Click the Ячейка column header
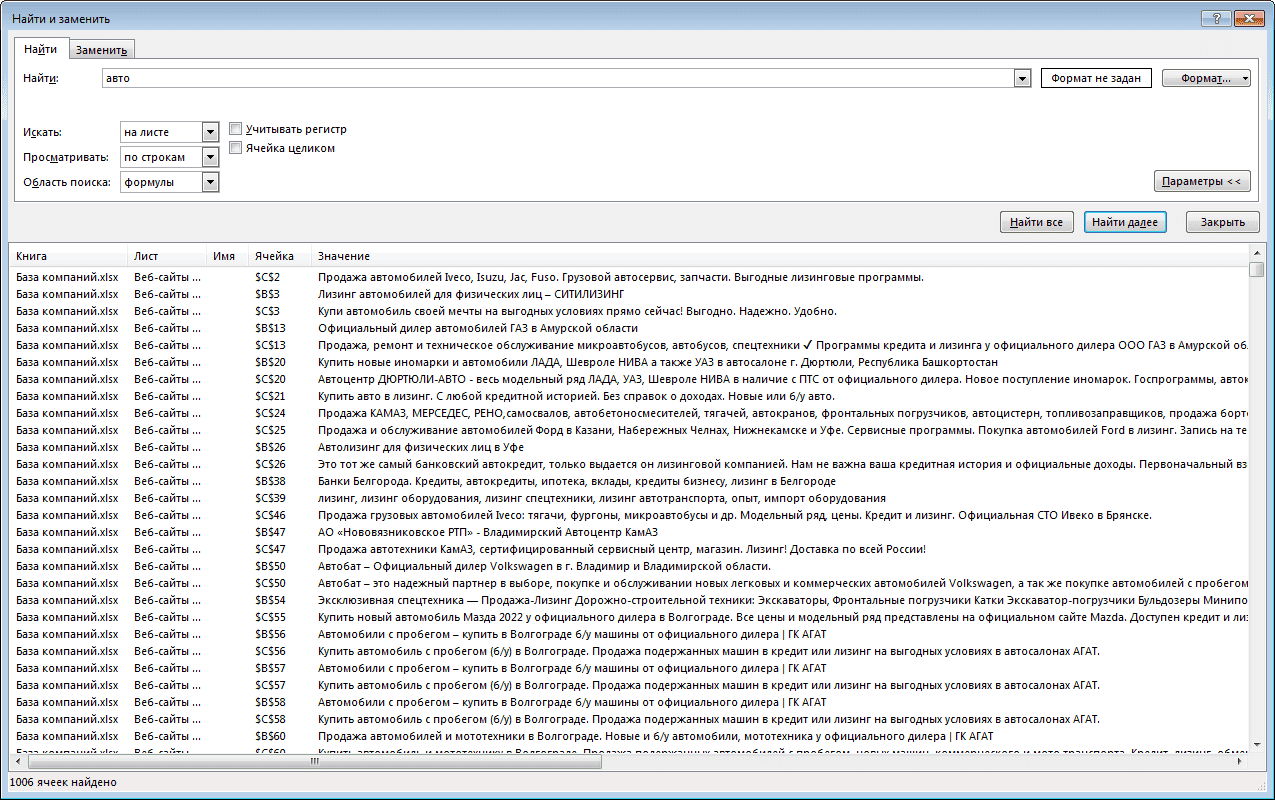 pyautogui.click(x=279, y=256)
